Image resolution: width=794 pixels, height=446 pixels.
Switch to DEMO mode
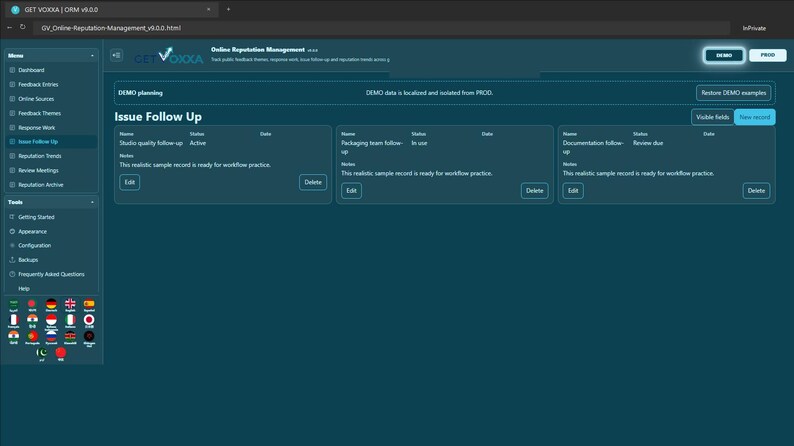[724, 55]
